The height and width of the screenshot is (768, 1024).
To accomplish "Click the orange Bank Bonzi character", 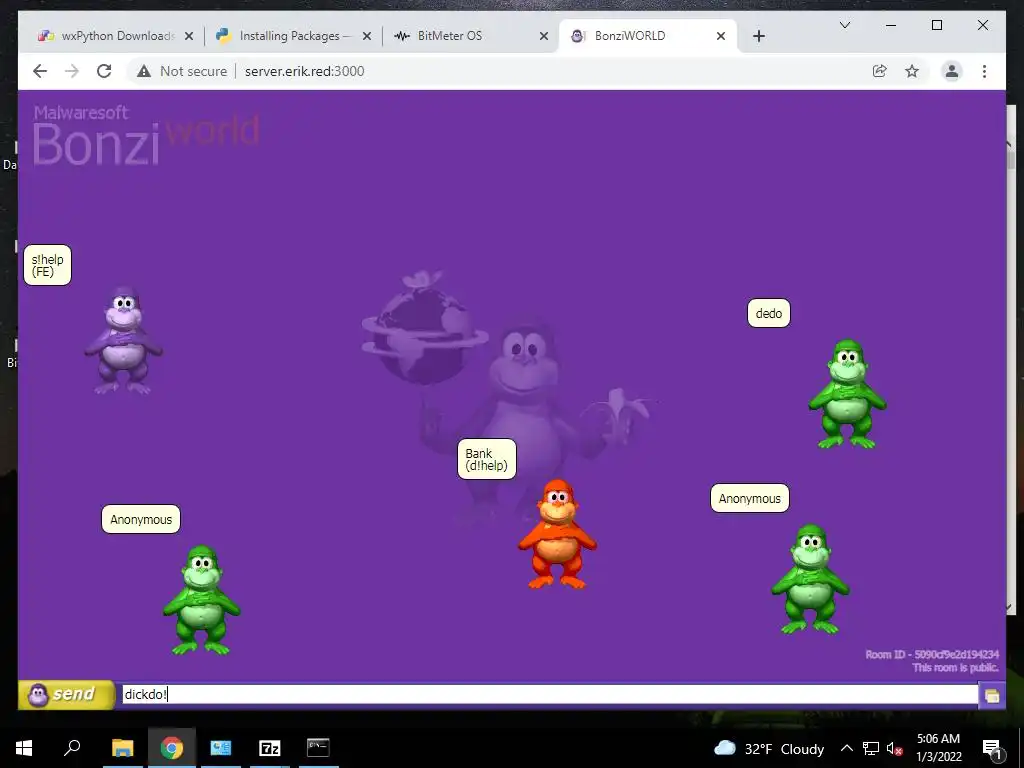I will click(557, 534).
